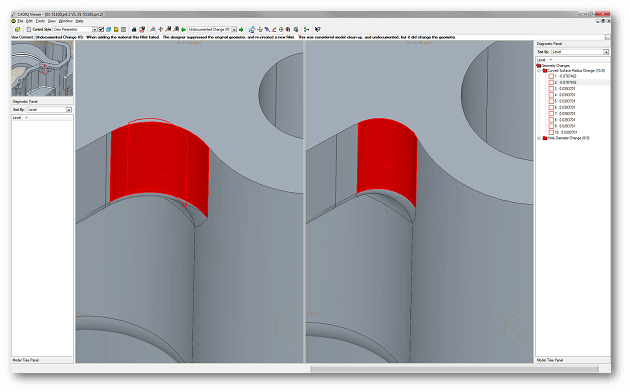Click the left panel Level column header arrow
The height and width of the screenshot is (392, 630).
27,118
